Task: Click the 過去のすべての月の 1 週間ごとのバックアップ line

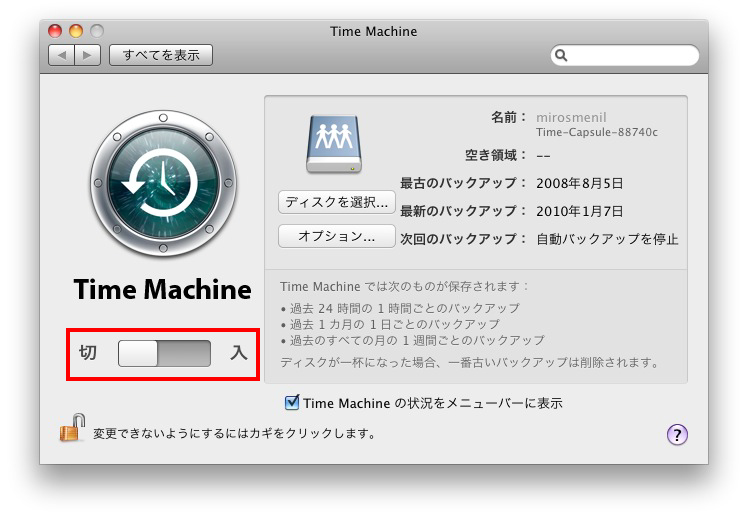Action: pyautogui.click(x=417, y=340)
